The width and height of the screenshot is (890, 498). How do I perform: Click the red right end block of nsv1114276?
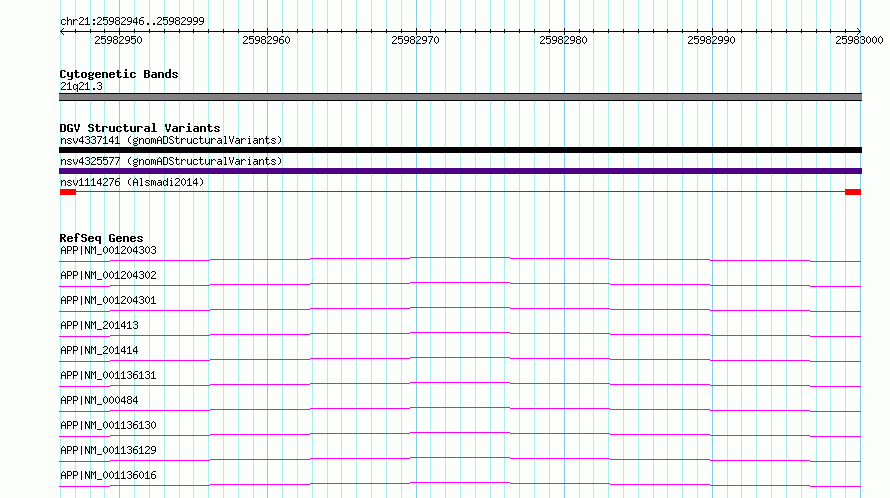pos(853,192)
